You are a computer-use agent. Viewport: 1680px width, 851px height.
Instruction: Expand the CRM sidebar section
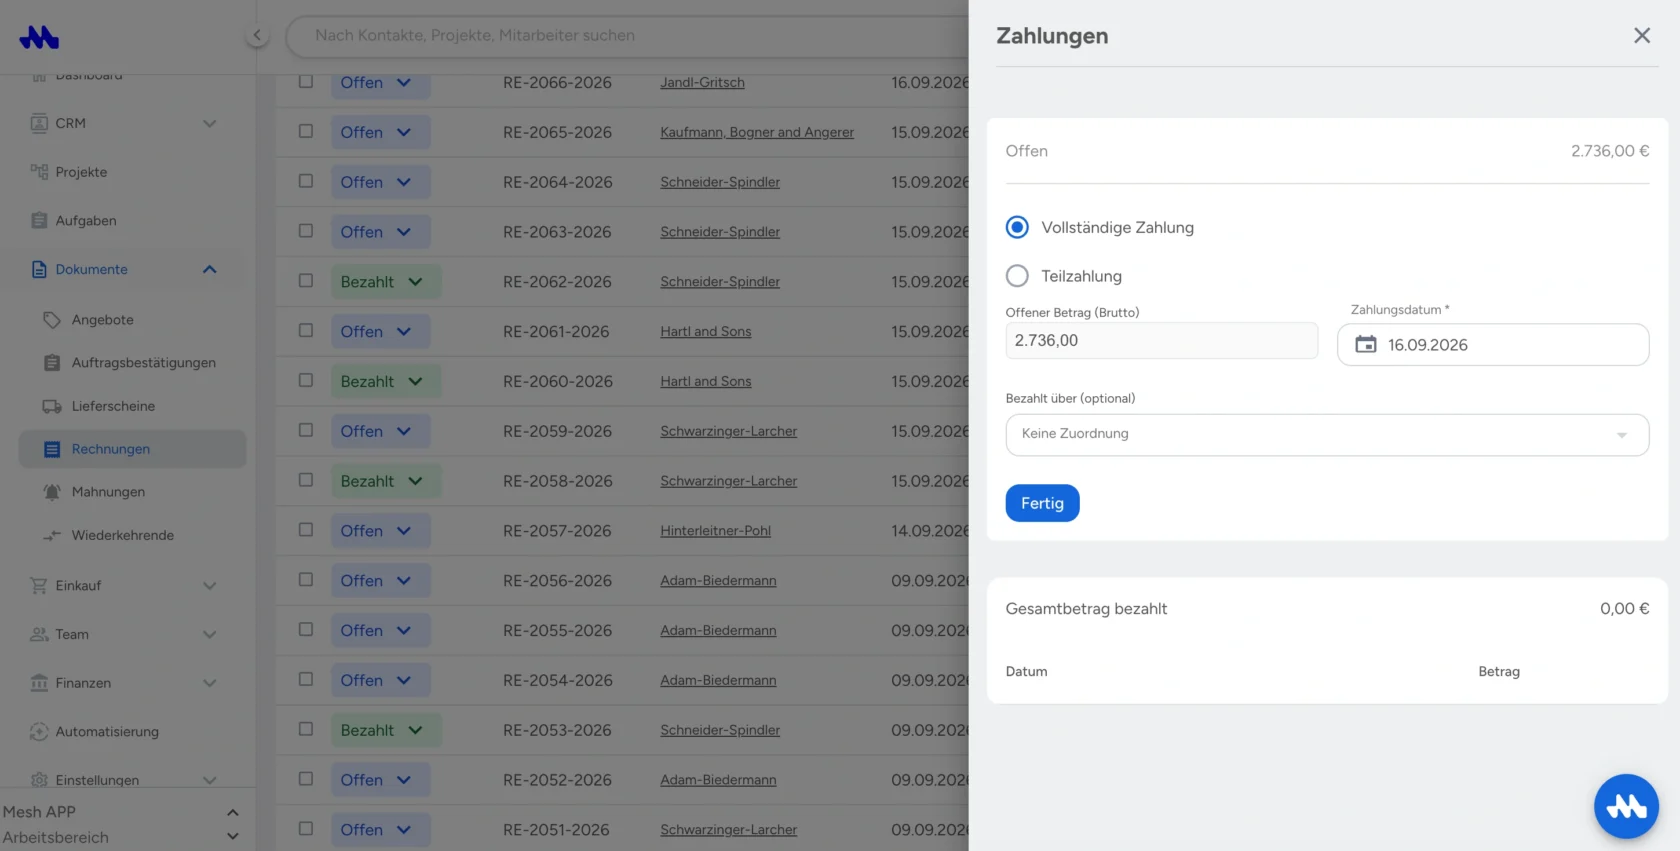(x=210, y=123)
